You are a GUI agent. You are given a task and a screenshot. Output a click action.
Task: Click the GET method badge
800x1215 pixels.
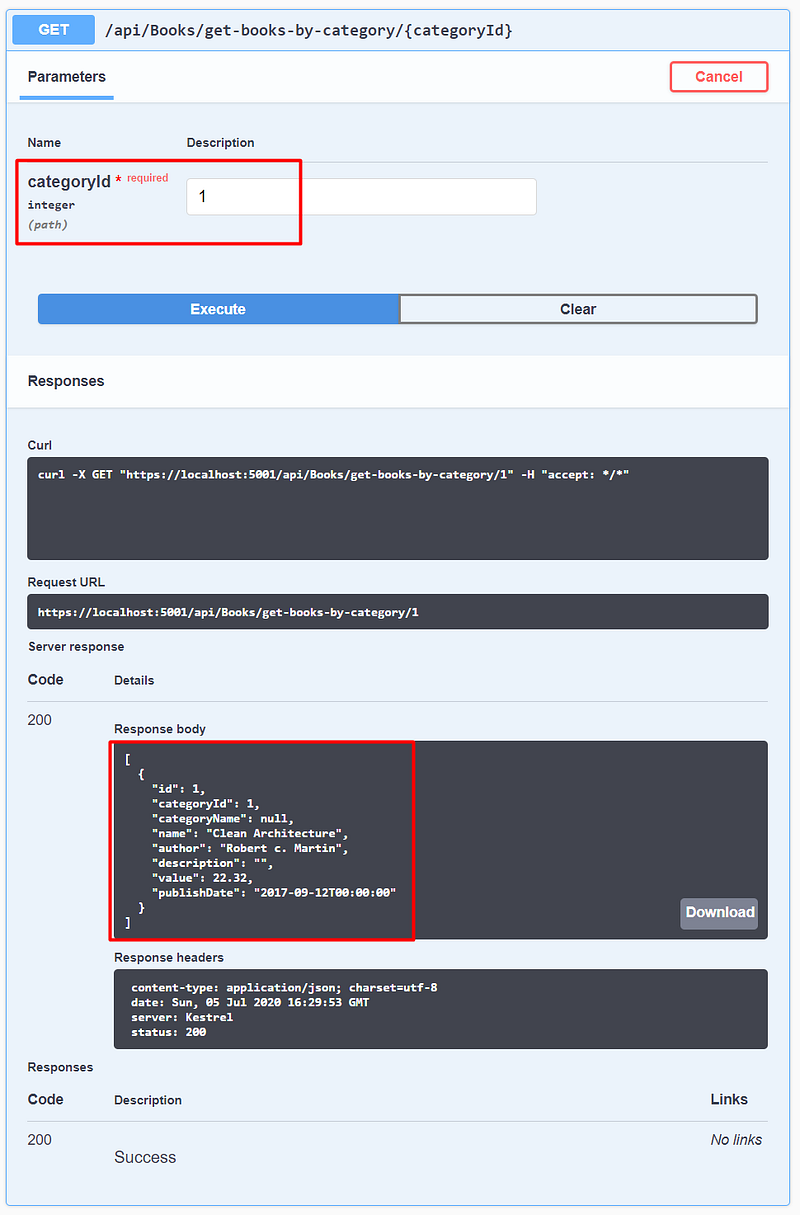(53, 30)
